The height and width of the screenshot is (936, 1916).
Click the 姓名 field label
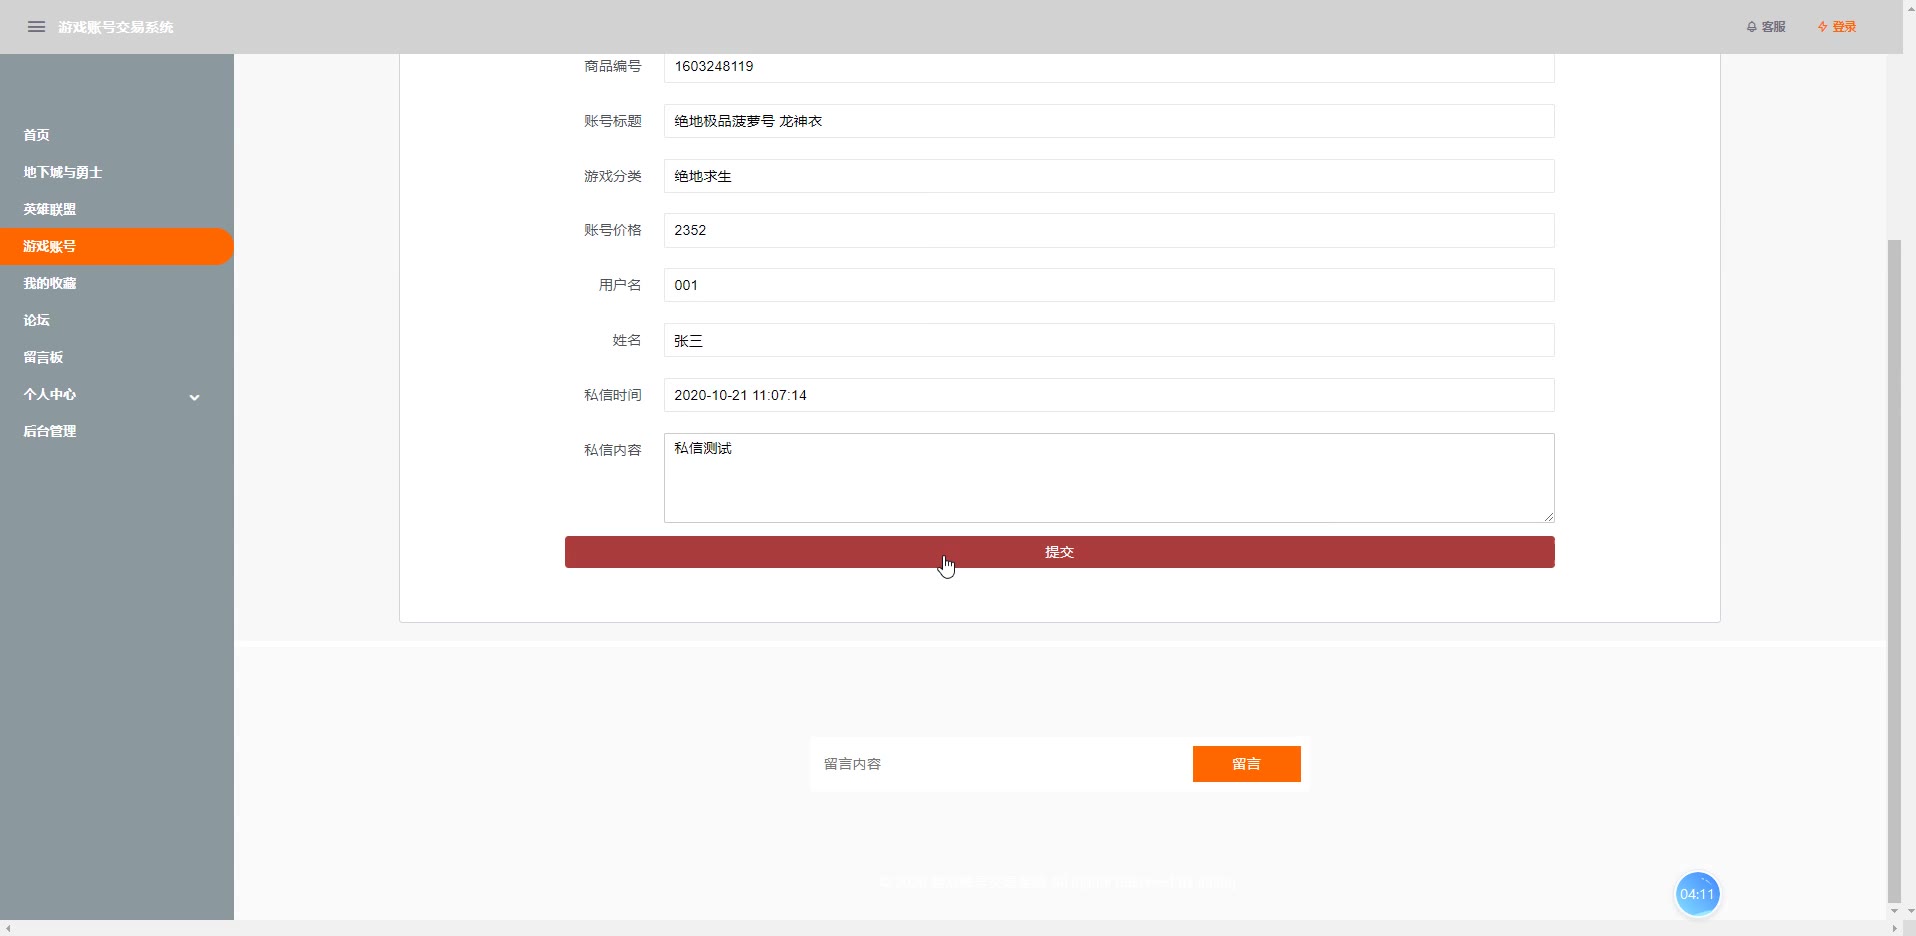coord(627,340)
